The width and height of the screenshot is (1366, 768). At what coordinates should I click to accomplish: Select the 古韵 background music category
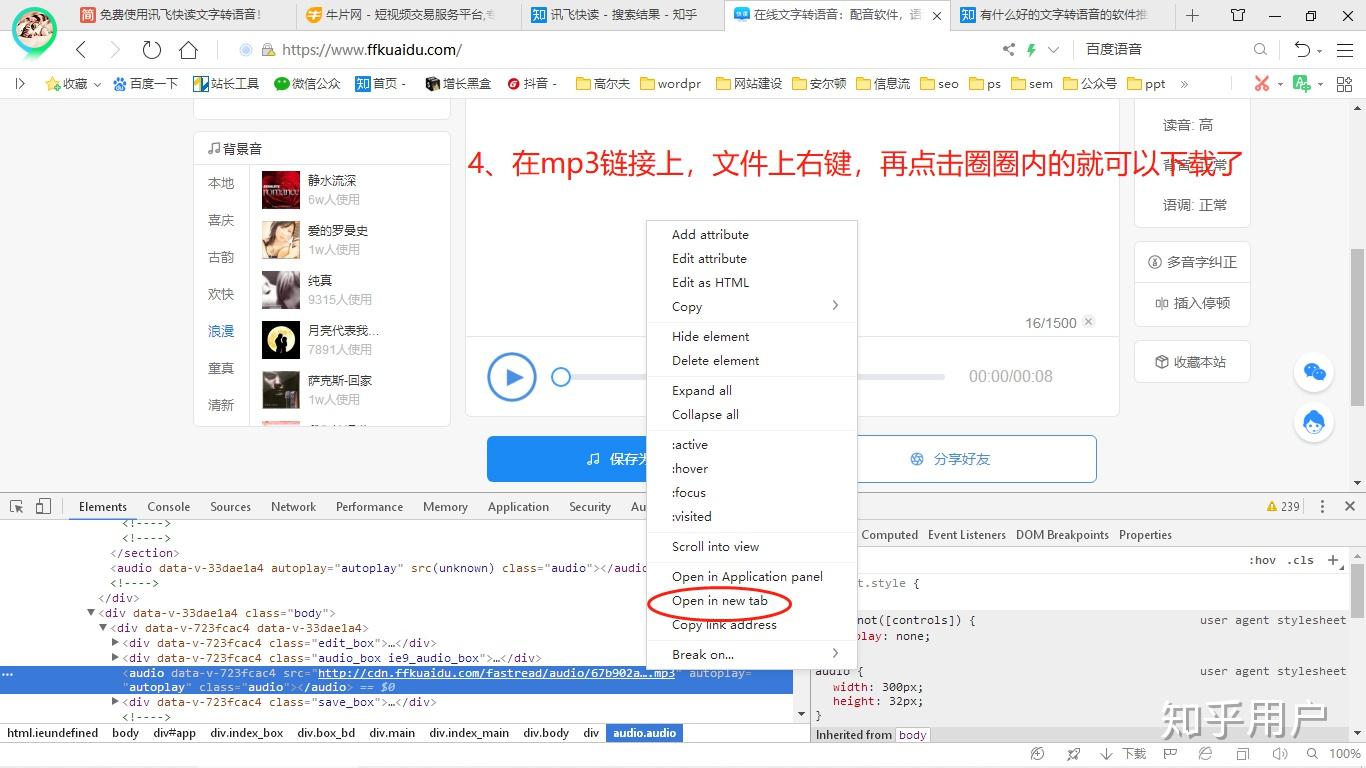point(221,257)
